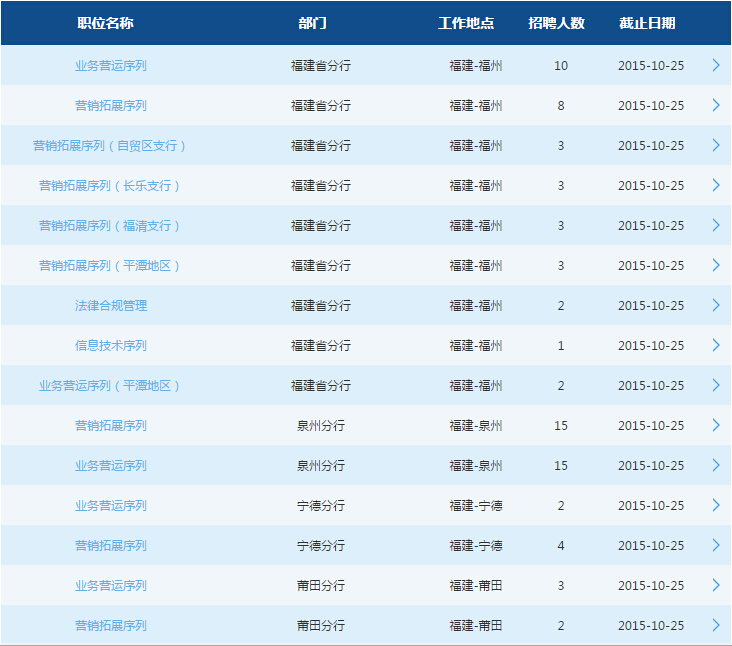The image size is (732, 646).
Task: Select 营销拓展序列 link for 莆田分行
Action: point(110,625)
